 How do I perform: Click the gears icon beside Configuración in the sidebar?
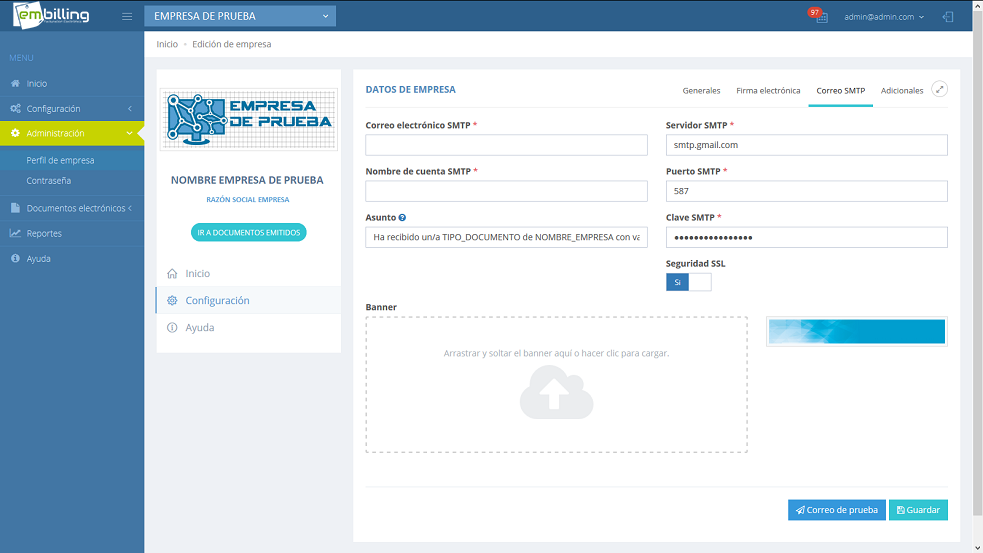tap(15, 108)
